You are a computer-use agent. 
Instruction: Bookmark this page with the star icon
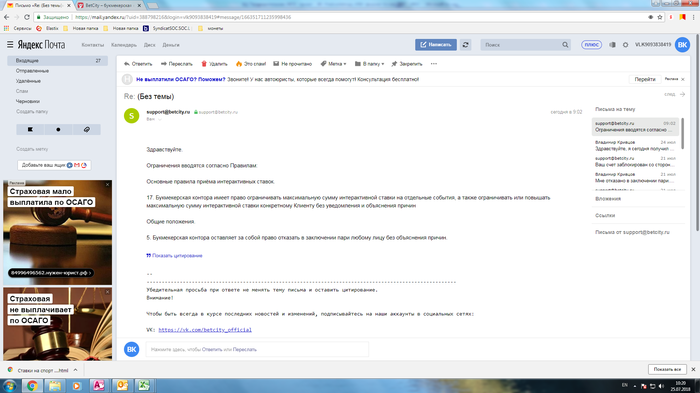point(660,17)
